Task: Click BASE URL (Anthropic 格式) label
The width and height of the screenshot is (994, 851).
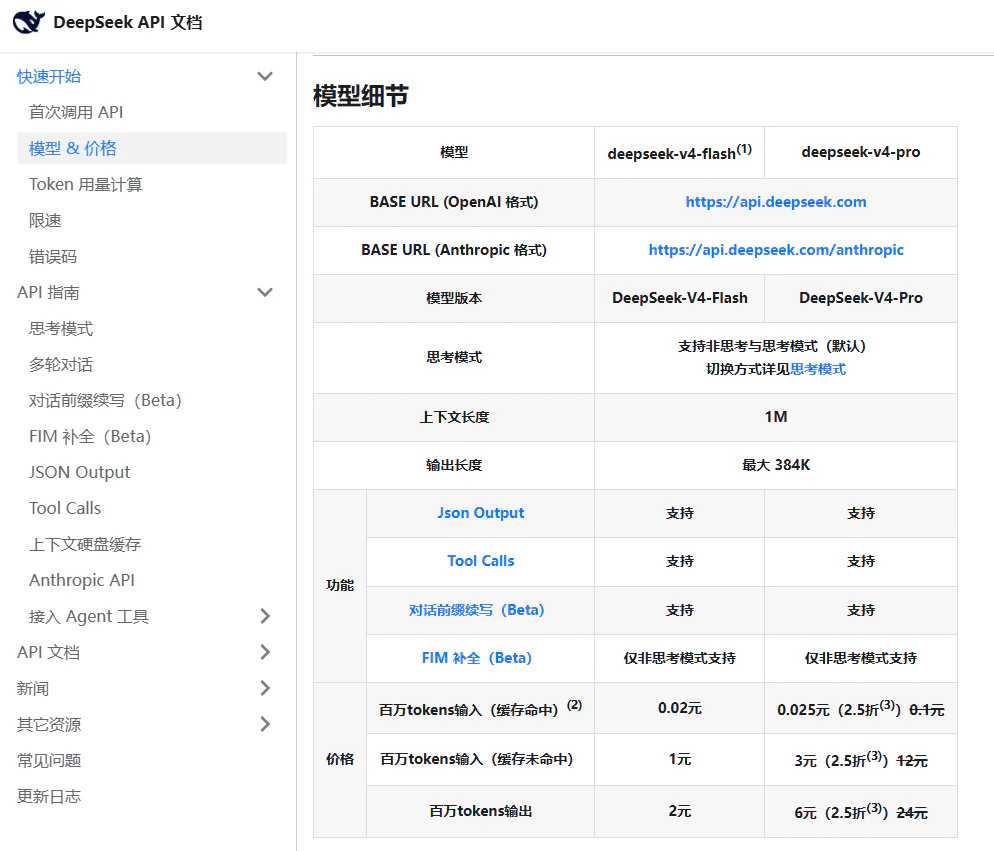Action: pos(454,250)
